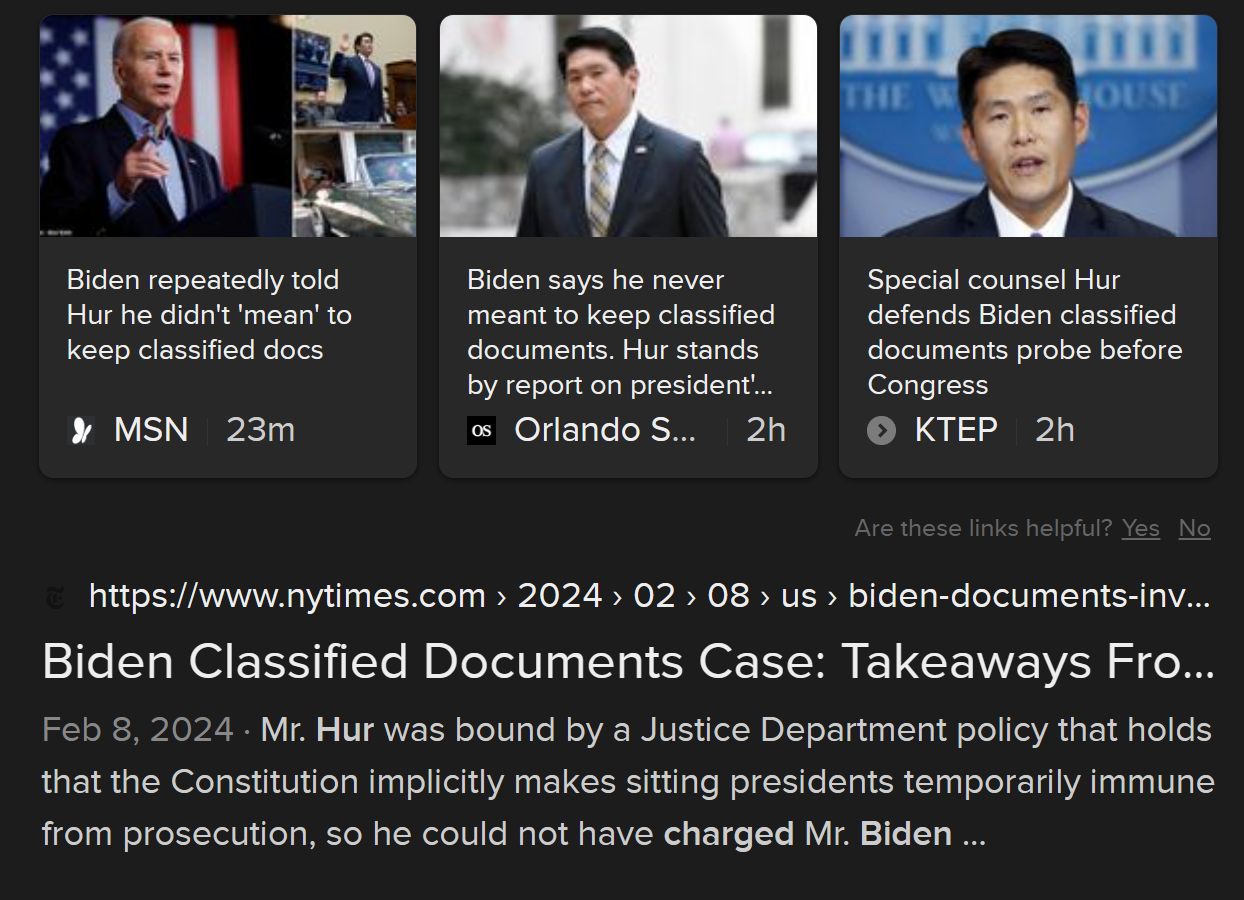Click the Orlando S... source name

[x=605, y=430]
